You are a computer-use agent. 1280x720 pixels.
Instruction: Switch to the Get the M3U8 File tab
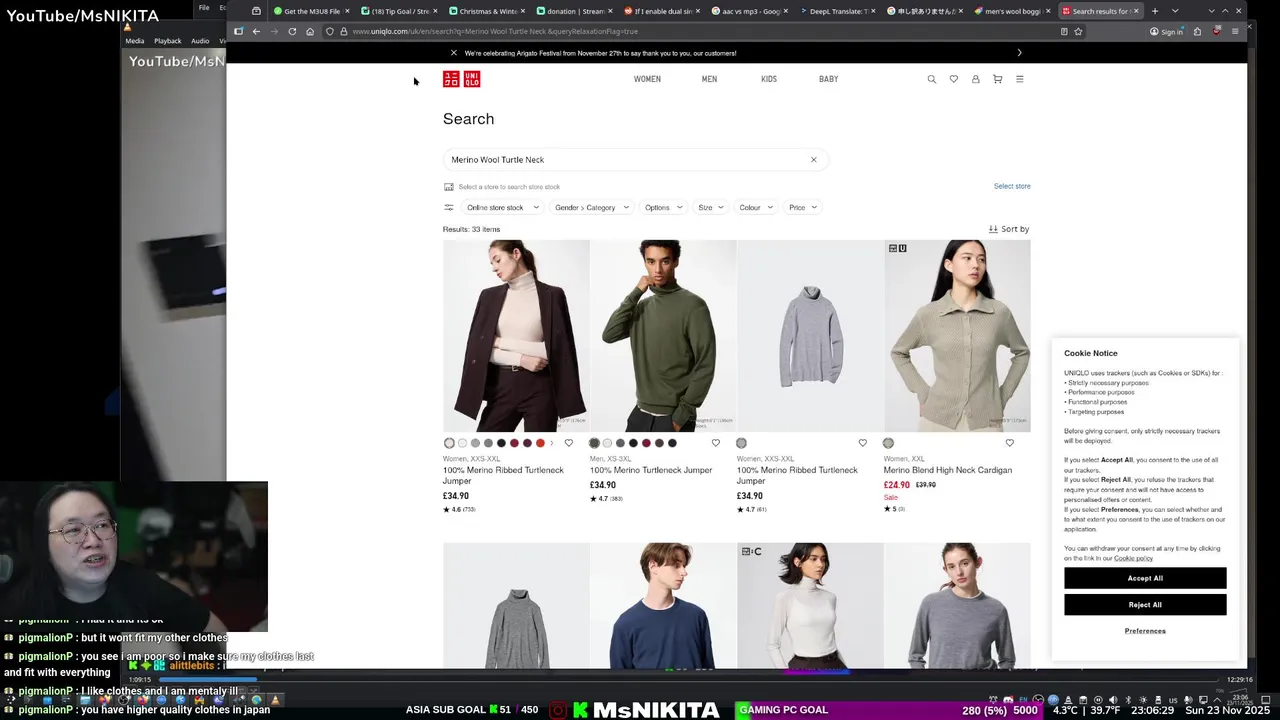point(312,11)
